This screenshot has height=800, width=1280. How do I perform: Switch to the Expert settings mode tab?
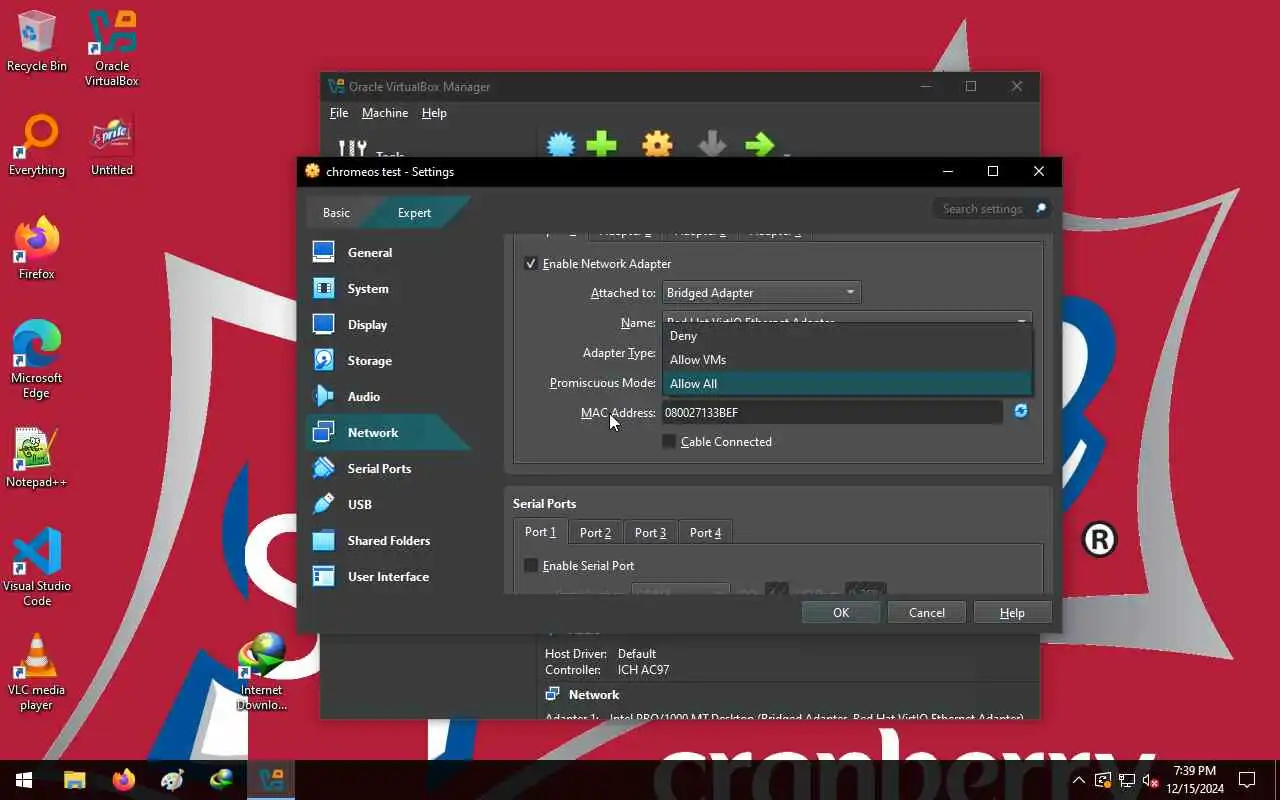click(x=414, y=213)
